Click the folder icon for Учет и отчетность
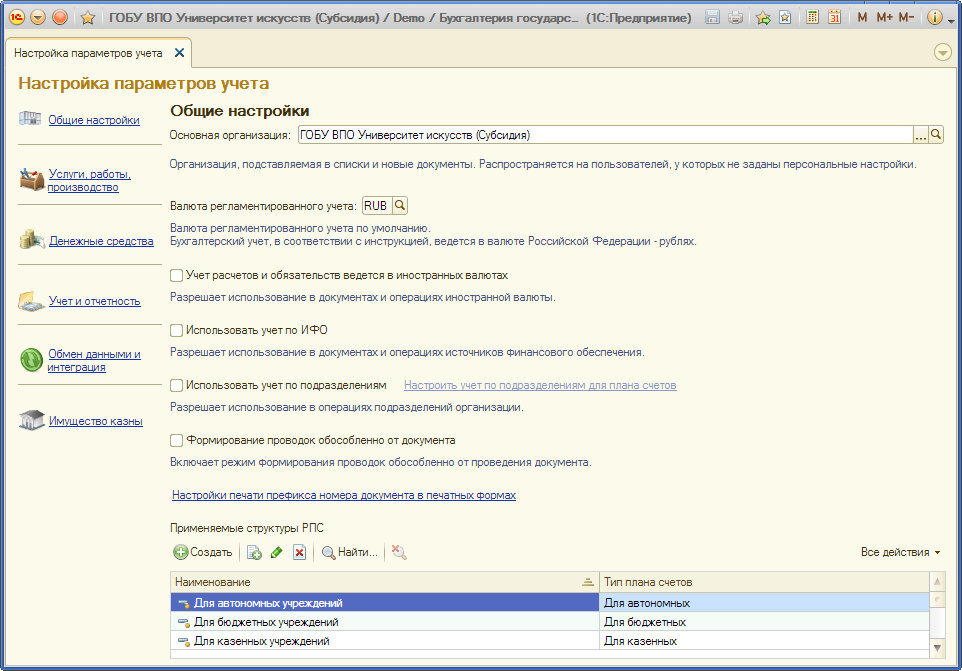962x671 pixels. pyautogui.click(x=31, y=301)
